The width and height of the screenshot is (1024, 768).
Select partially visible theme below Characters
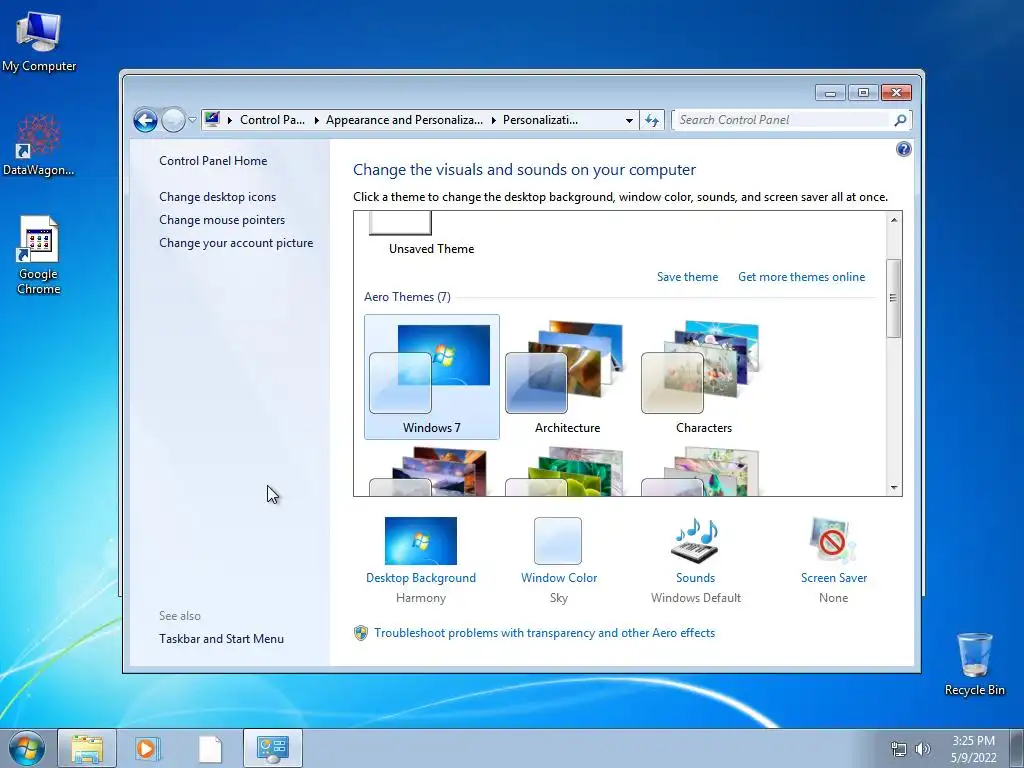(703, 471)
